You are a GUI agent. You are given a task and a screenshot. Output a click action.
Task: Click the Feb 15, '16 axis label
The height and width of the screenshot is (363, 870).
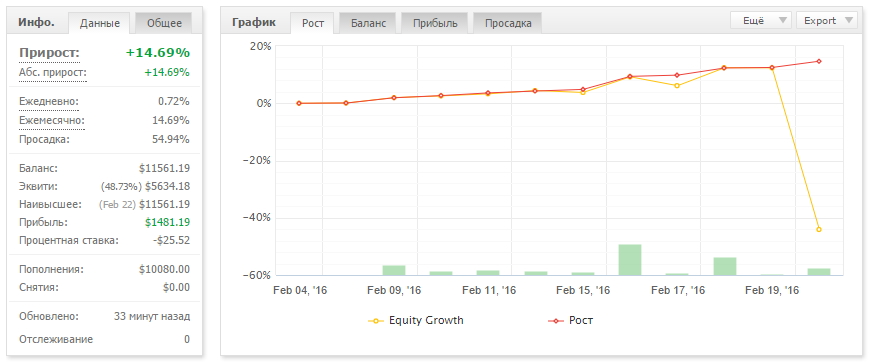[x=583, y=290]
